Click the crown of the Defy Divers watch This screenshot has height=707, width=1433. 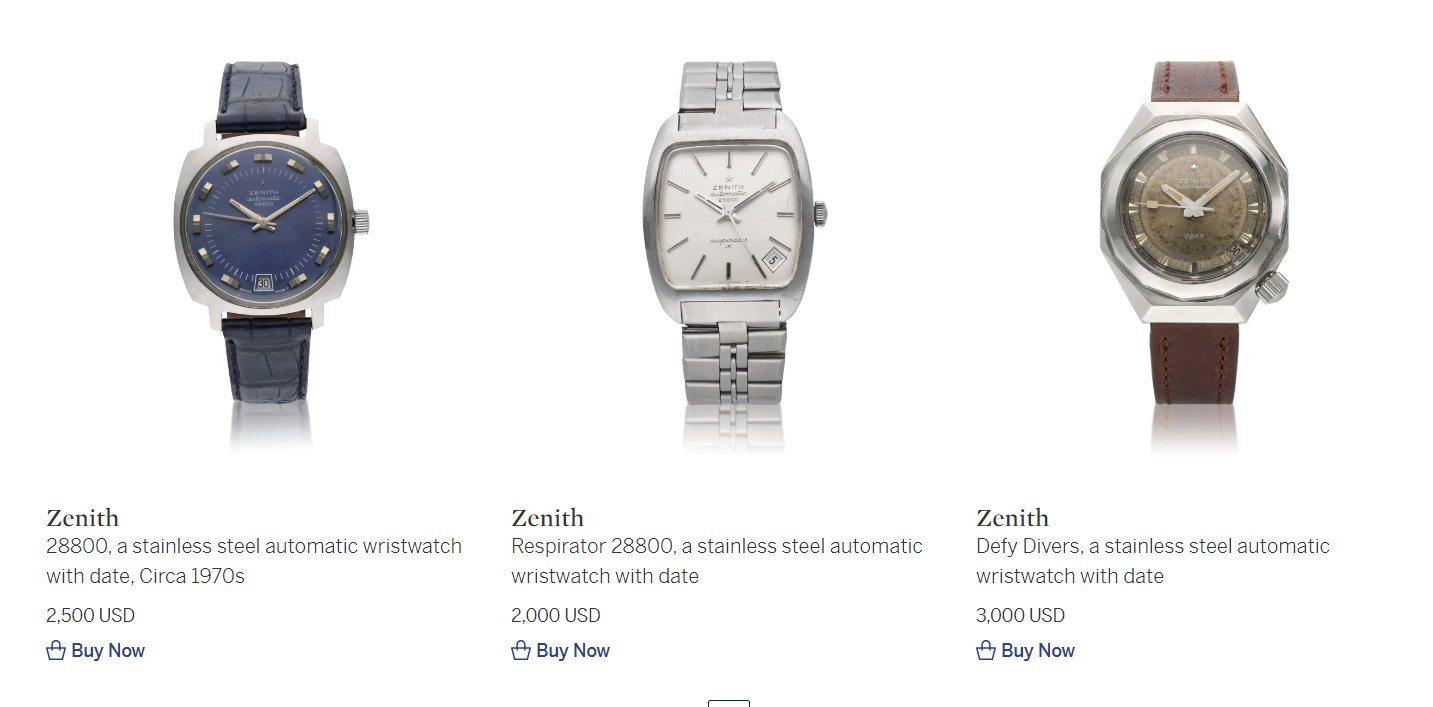(1271, 288)
